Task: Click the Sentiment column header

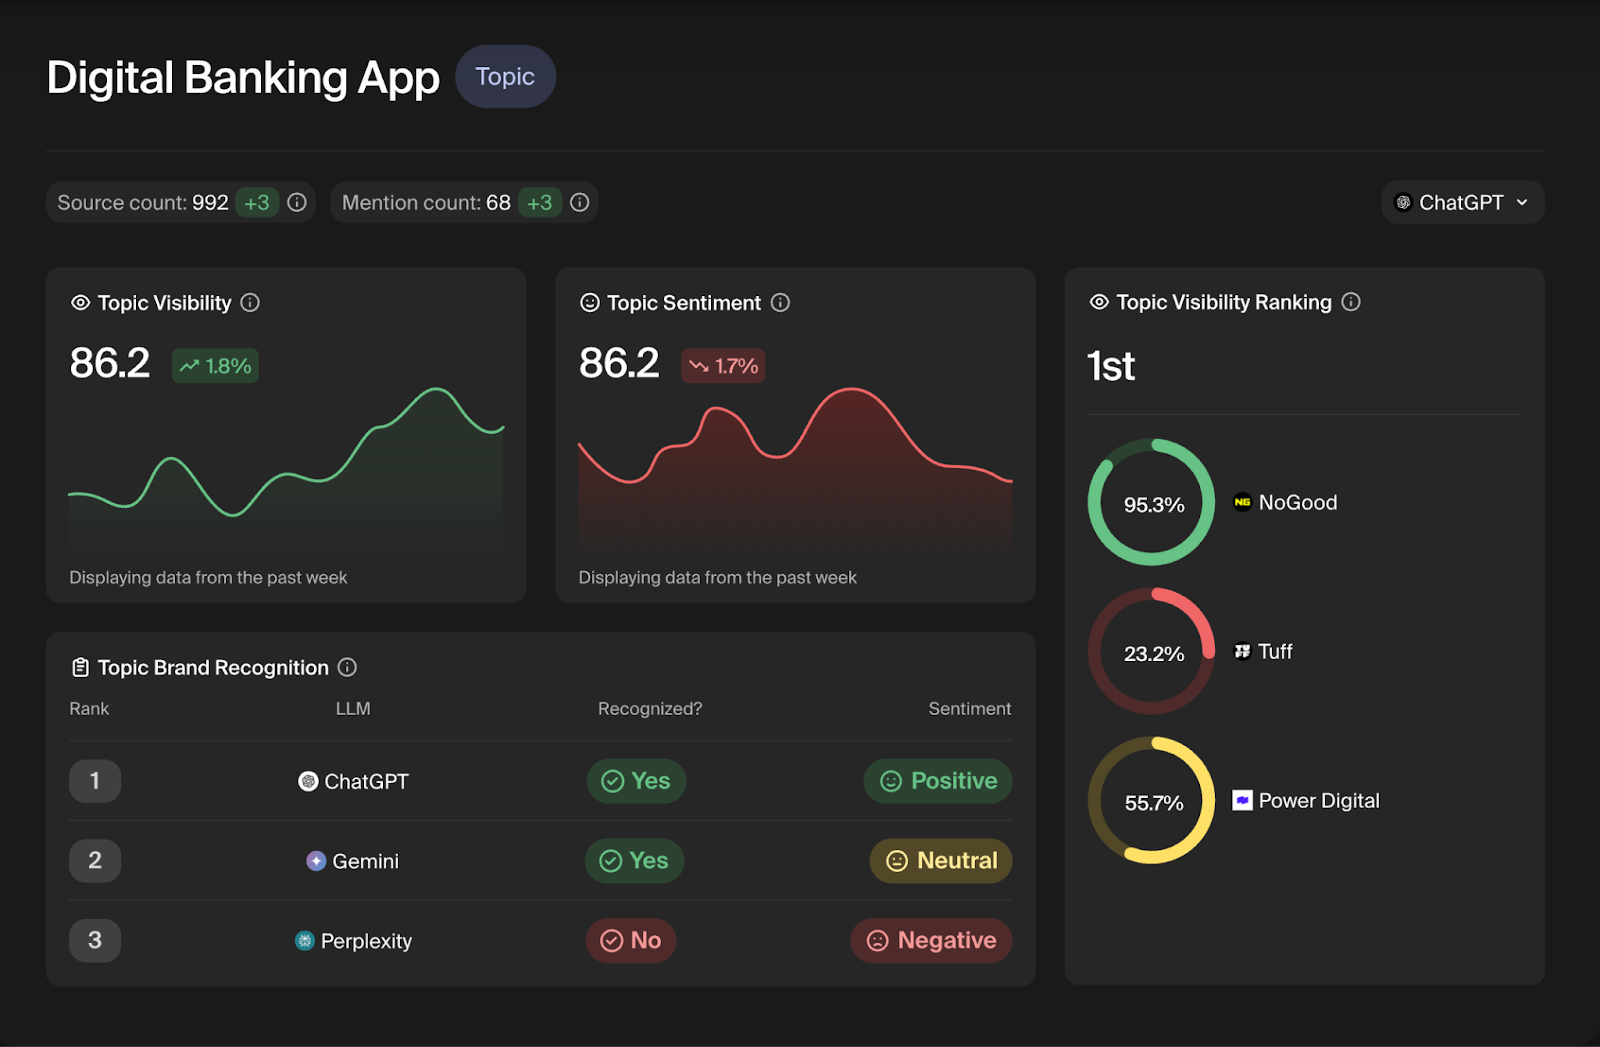Action: point(969,709)
